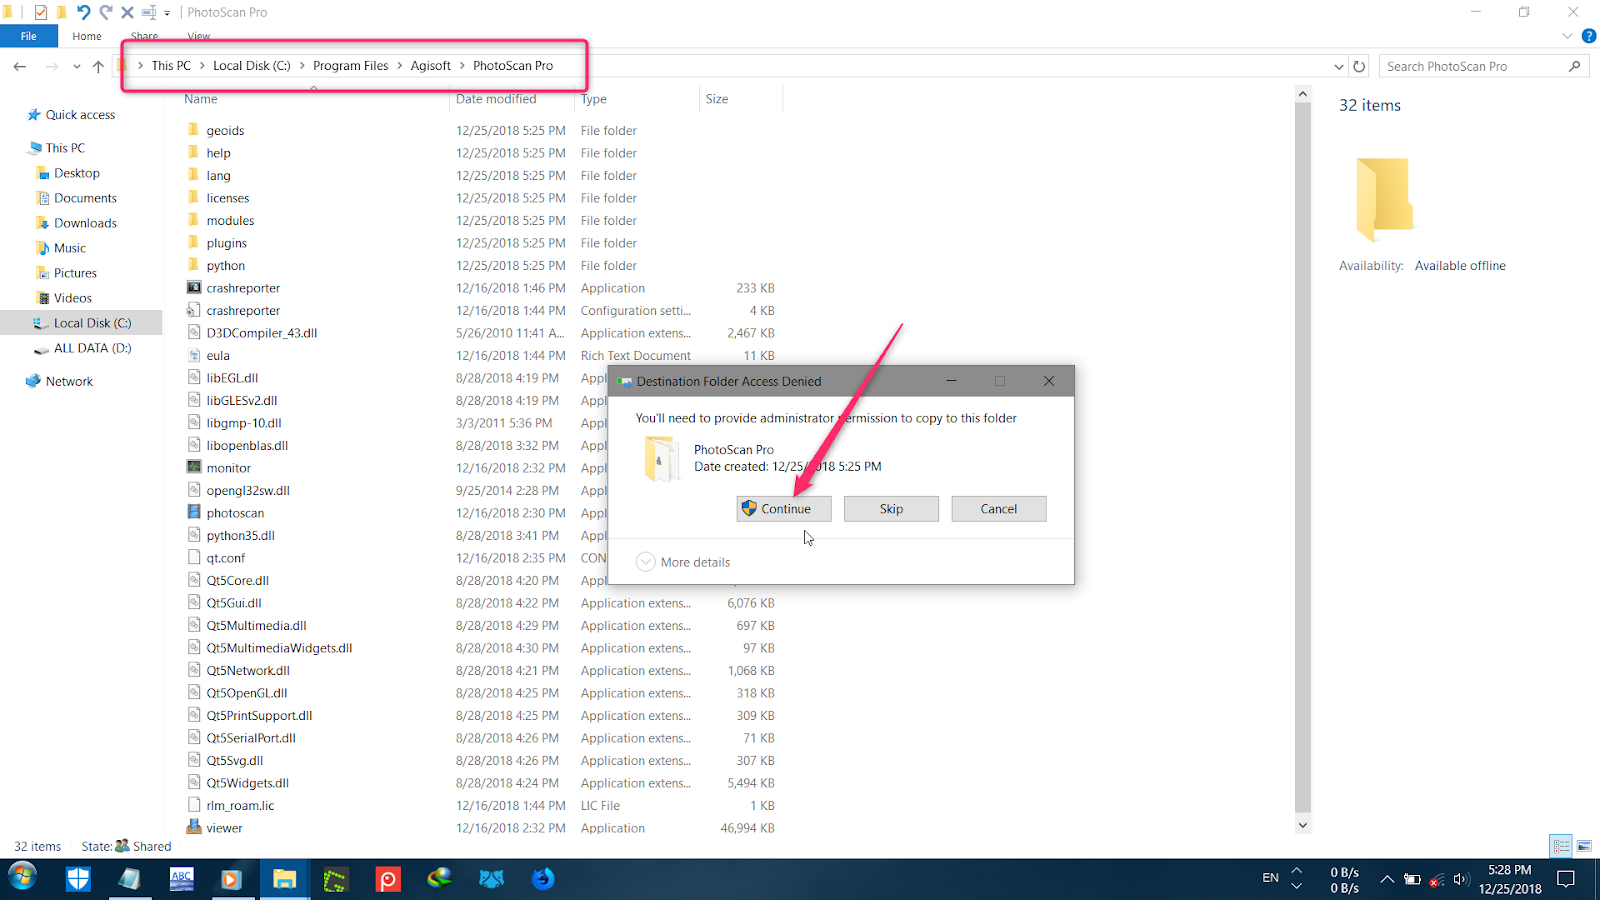Click the file list vertical scrollbar
Image resolution: width=1600 pixels, height=900 pixels.
(x=1302, y=458)
